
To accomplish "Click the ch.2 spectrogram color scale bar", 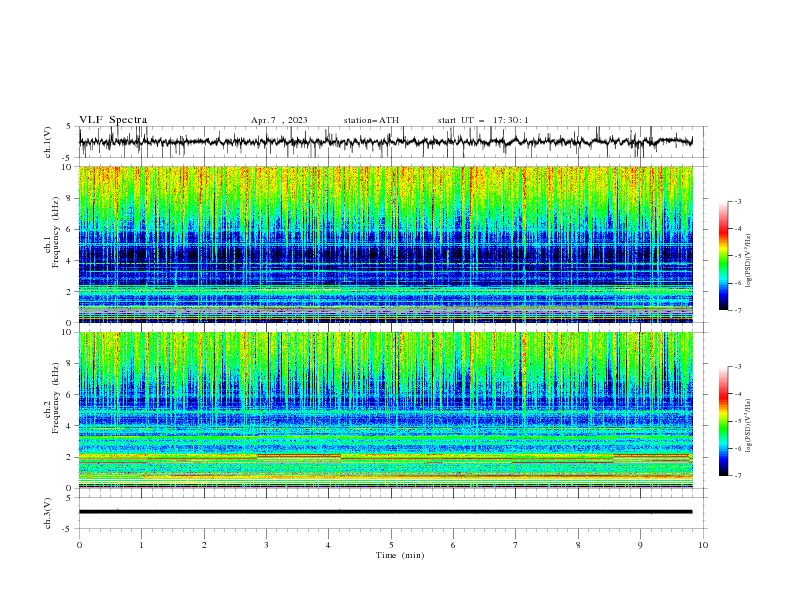I will point(724,421).
